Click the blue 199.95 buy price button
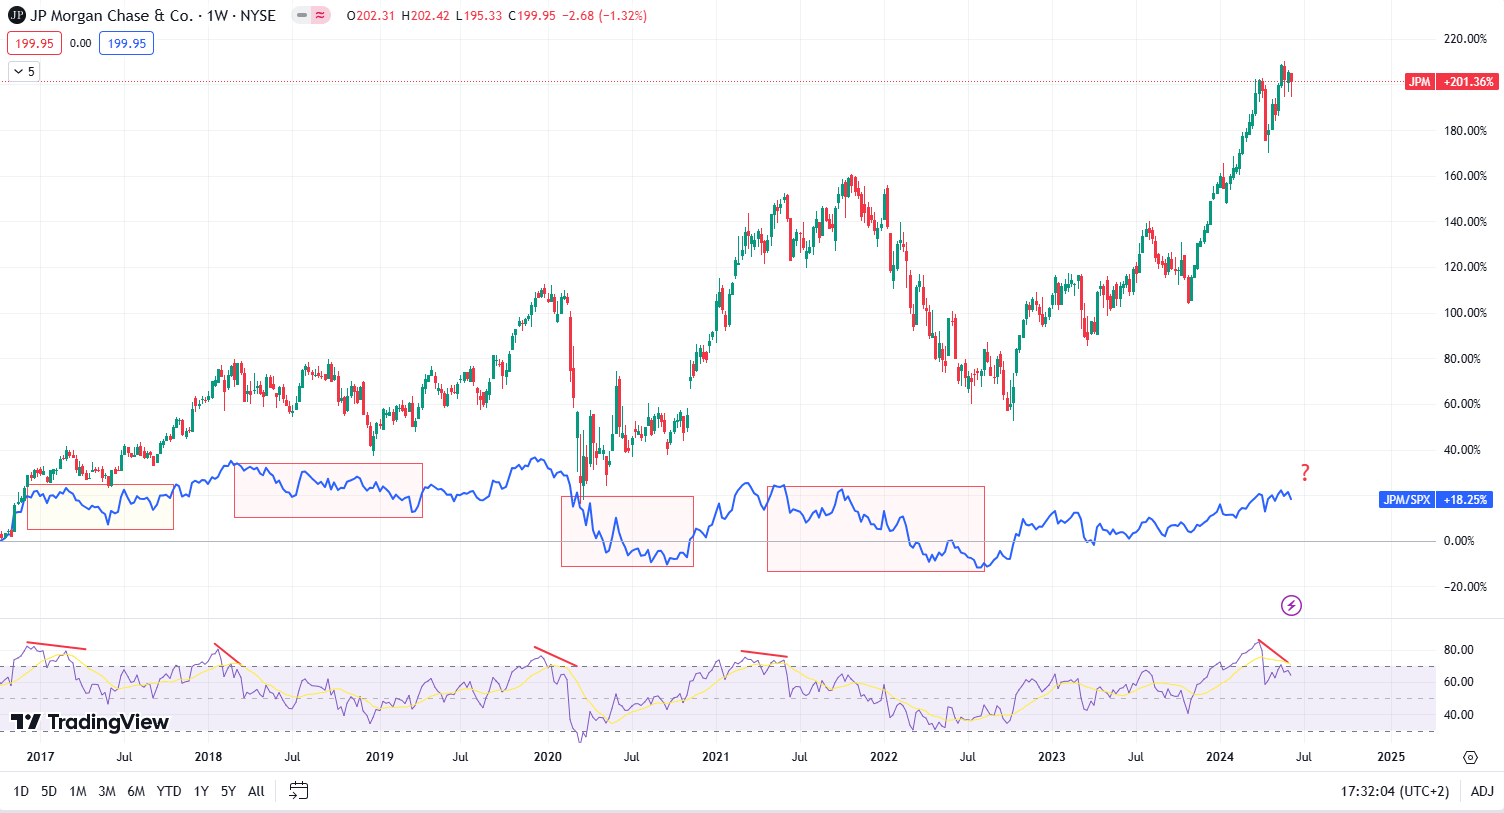1504x813 pixels. coord(127,43)
